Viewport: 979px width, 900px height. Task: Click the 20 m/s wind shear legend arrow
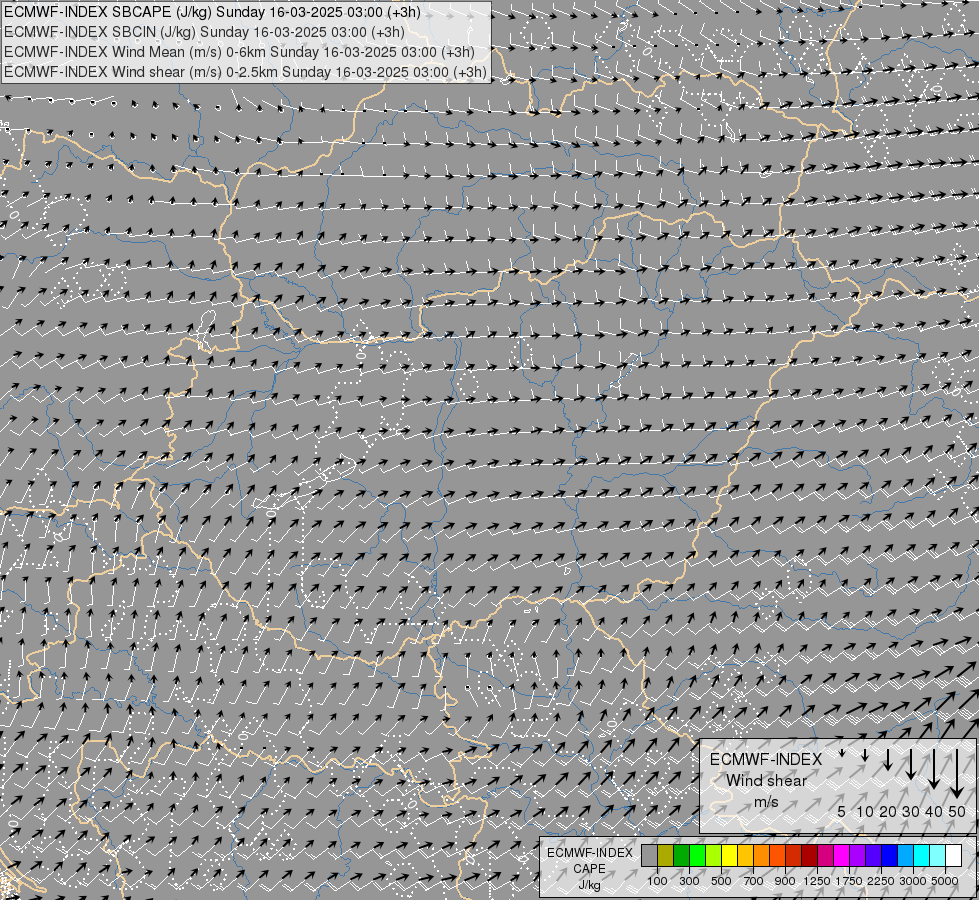click(888, 759)
